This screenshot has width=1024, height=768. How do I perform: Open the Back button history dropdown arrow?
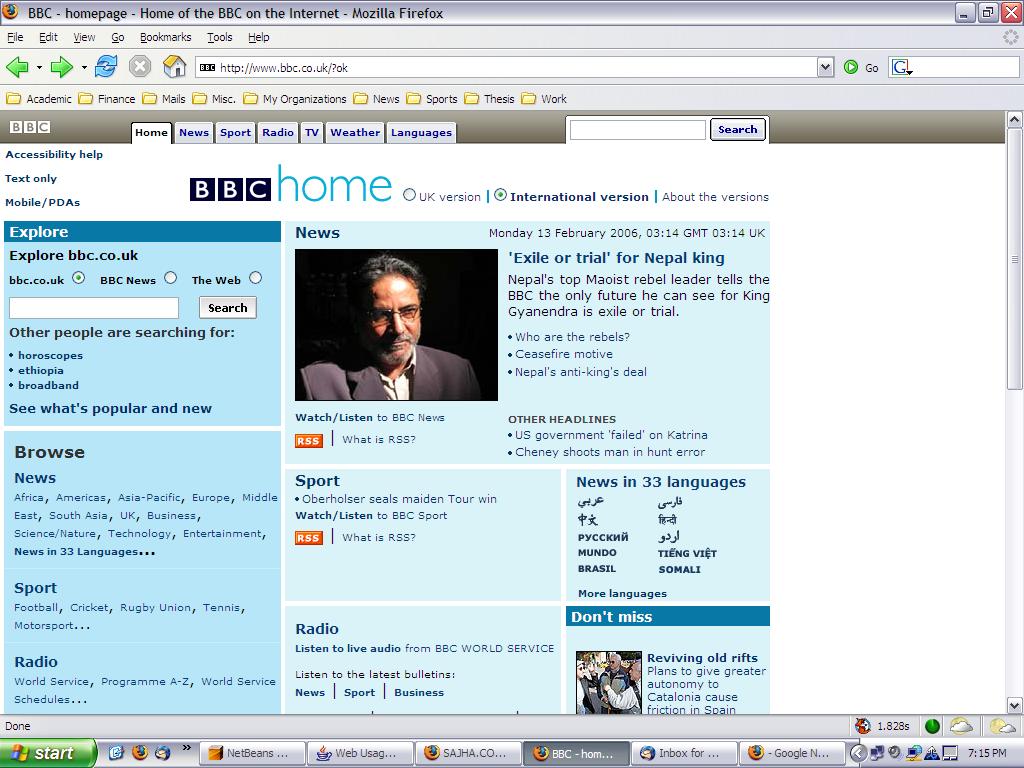(x=39, y=67)
